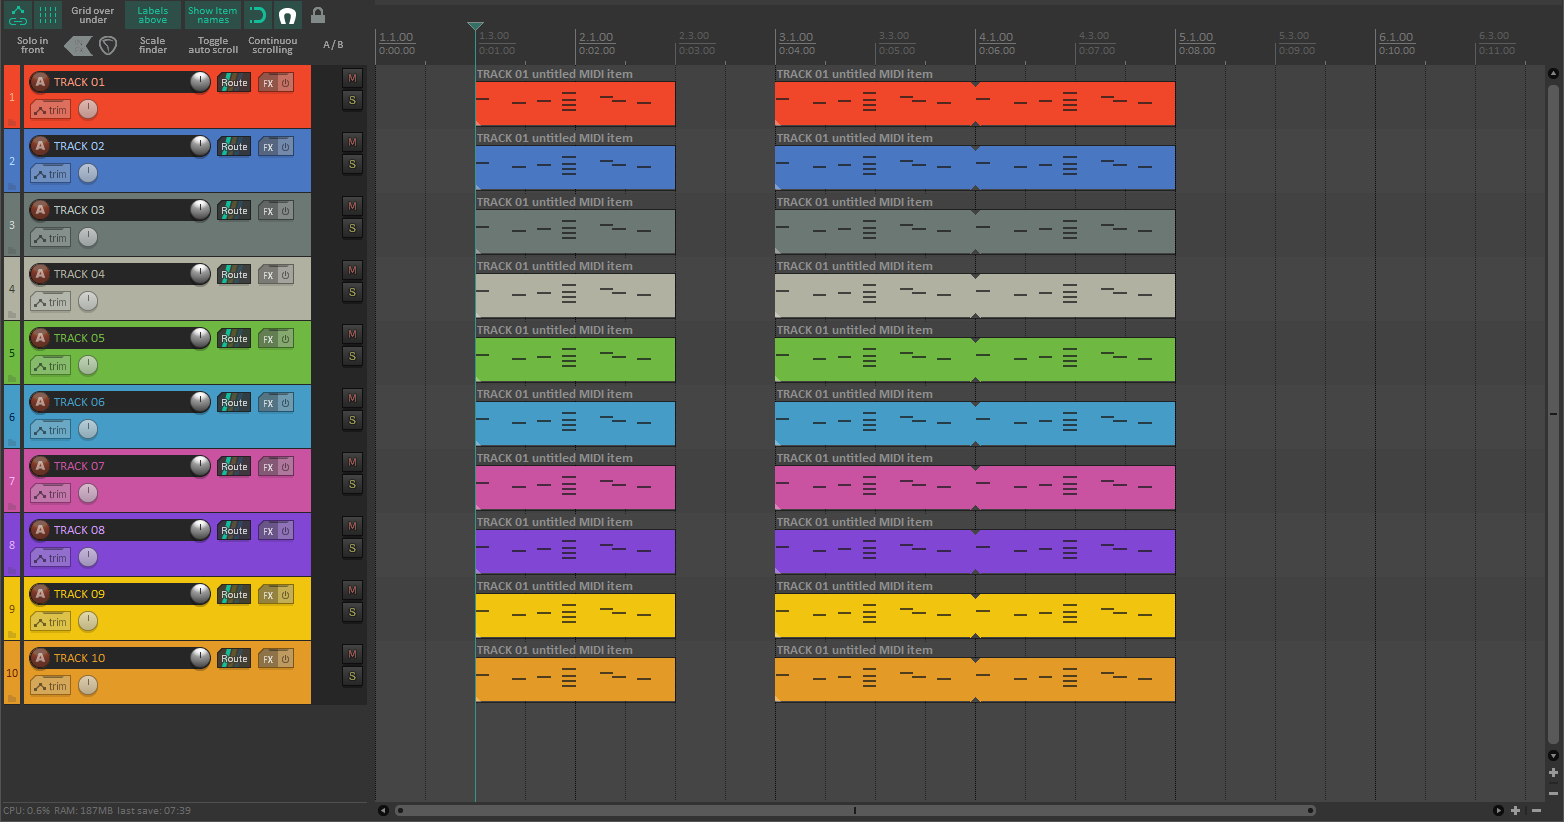Click the Solo in front toolbar item
The width and height of the screenshot is (1564, 822).
(33, 45)
